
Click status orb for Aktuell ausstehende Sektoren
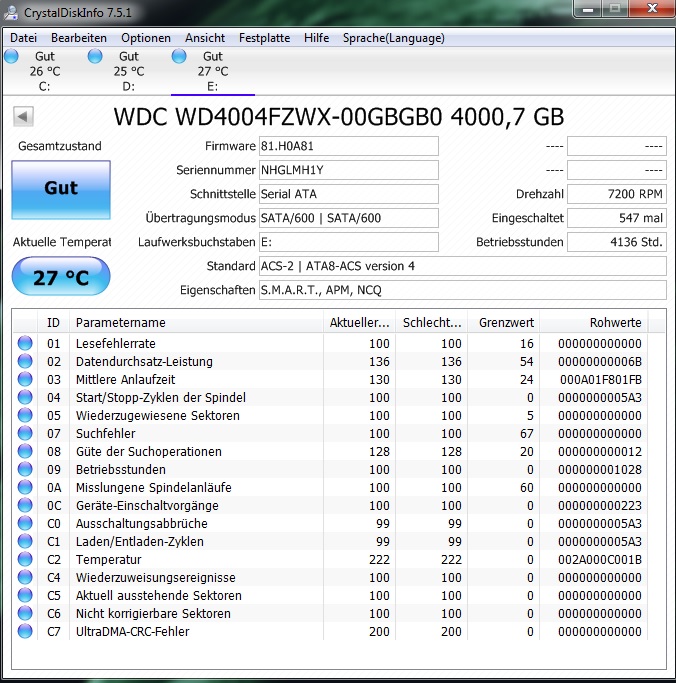[25, 595]
